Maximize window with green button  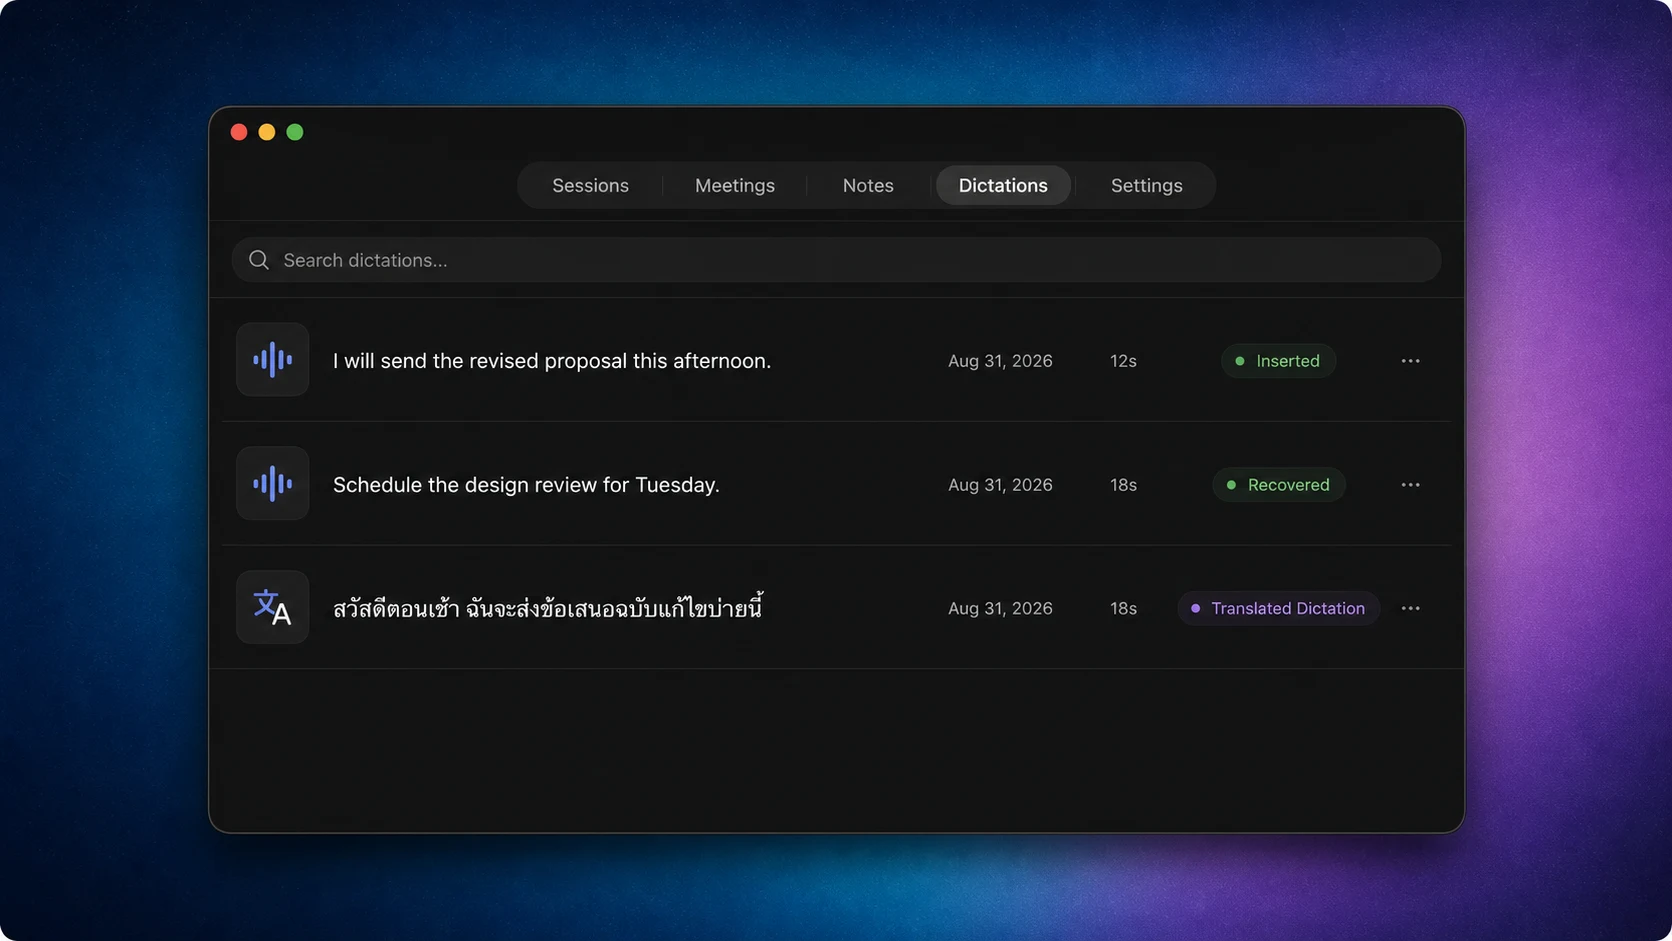click(x=295, y=132)
